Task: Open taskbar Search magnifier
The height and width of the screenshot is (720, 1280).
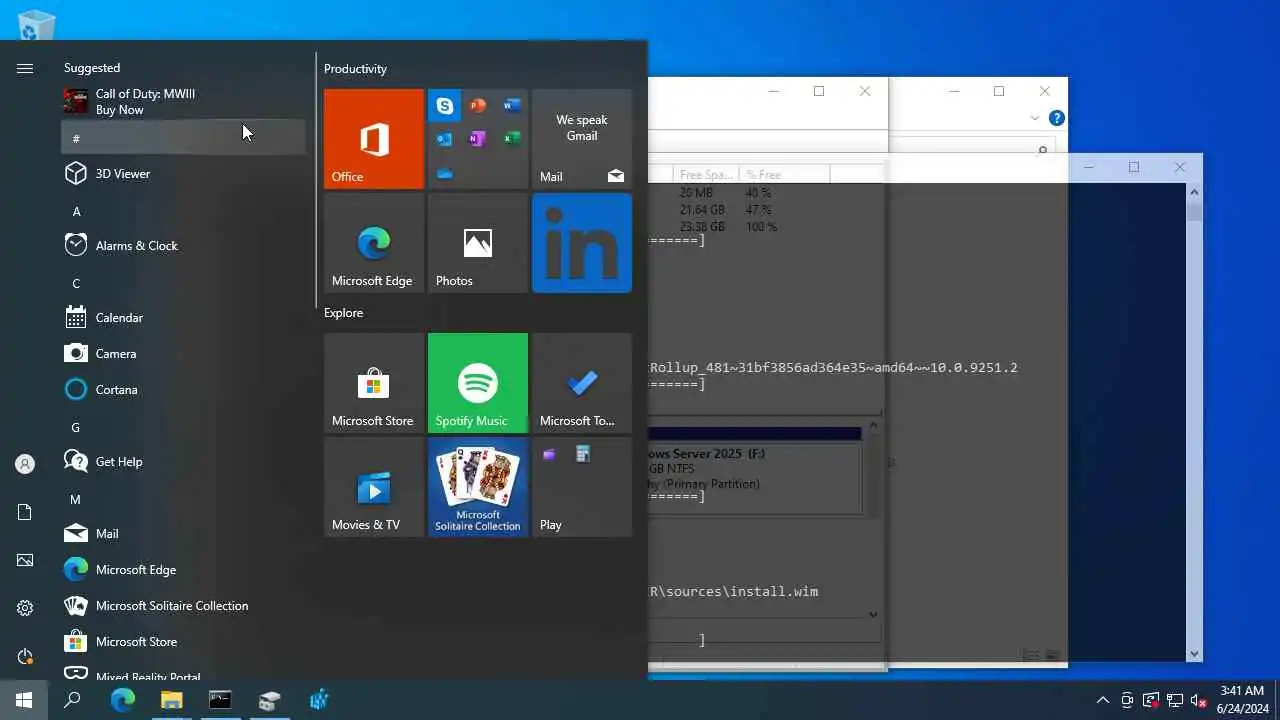Action: point(72,700)
